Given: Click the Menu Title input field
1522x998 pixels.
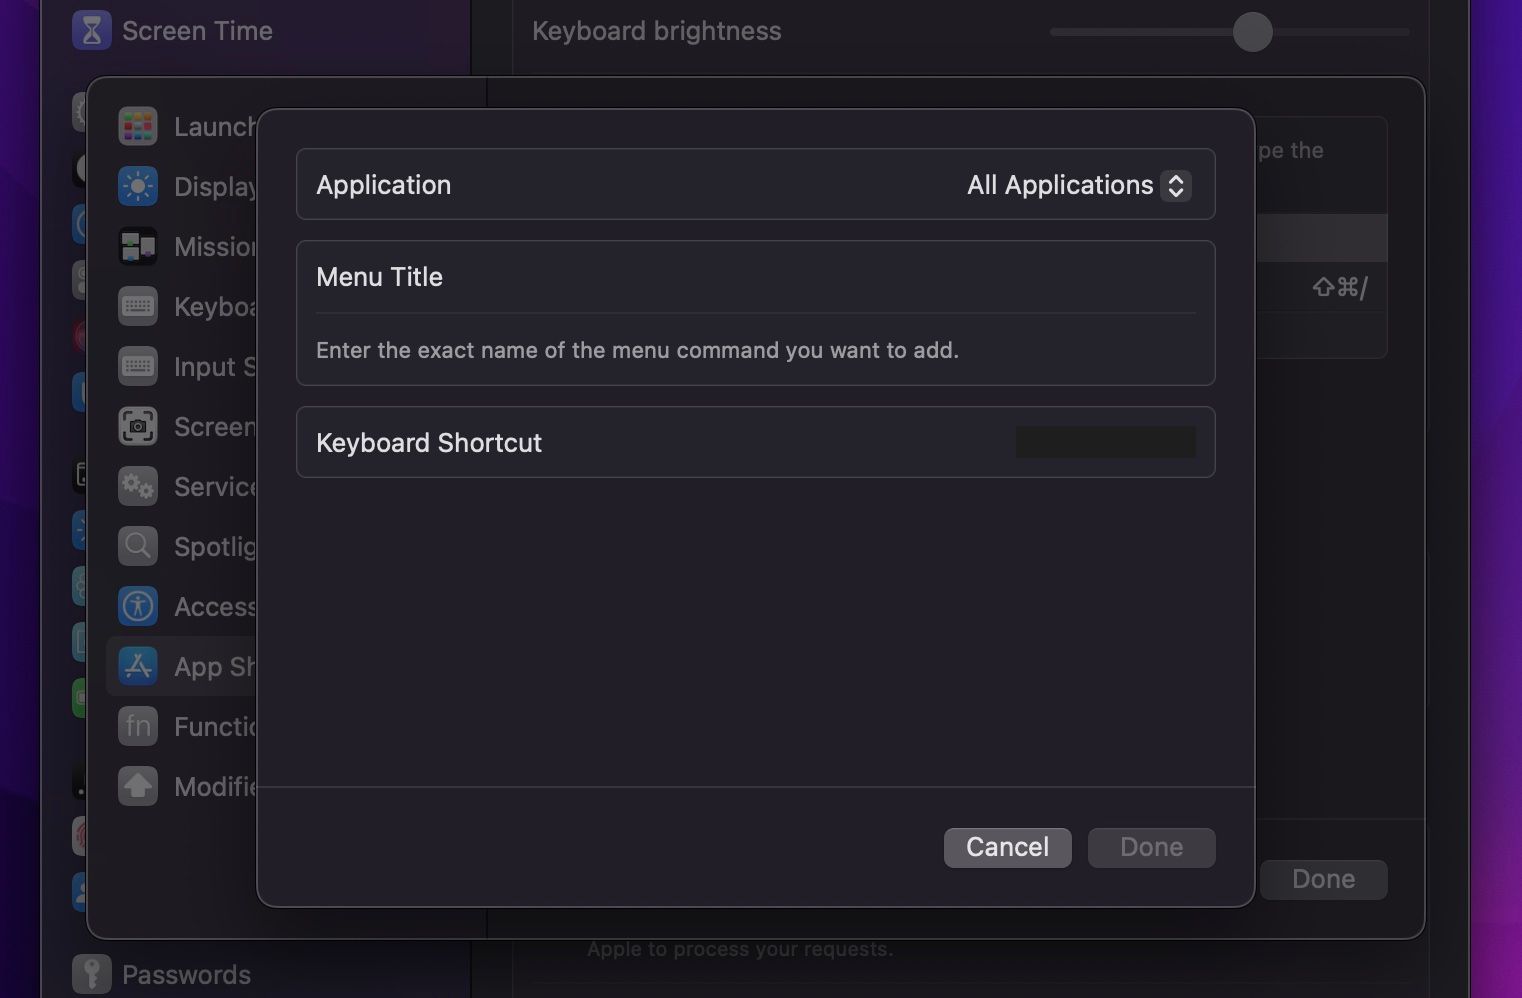Looking at the screenshot, I should pyautogui.click(x=755, y=277).
